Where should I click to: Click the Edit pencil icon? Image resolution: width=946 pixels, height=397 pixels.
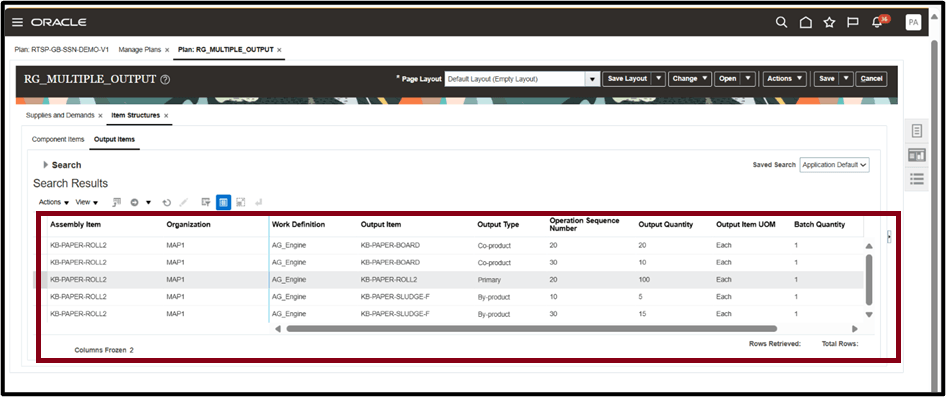click(x=184, y=203)
